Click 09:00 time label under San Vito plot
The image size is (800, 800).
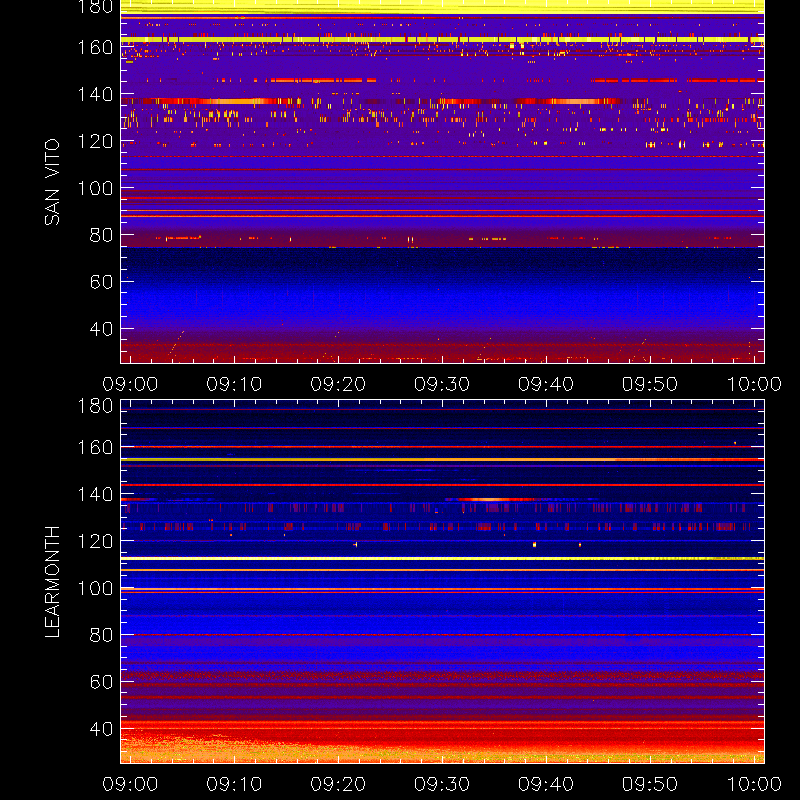[130, 384]
